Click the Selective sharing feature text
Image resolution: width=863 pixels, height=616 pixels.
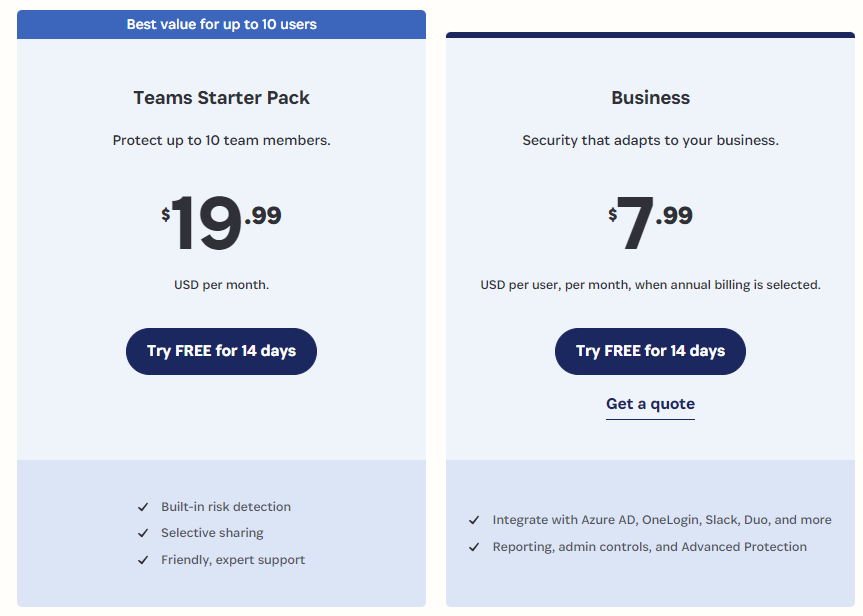[x=212, y=533]
